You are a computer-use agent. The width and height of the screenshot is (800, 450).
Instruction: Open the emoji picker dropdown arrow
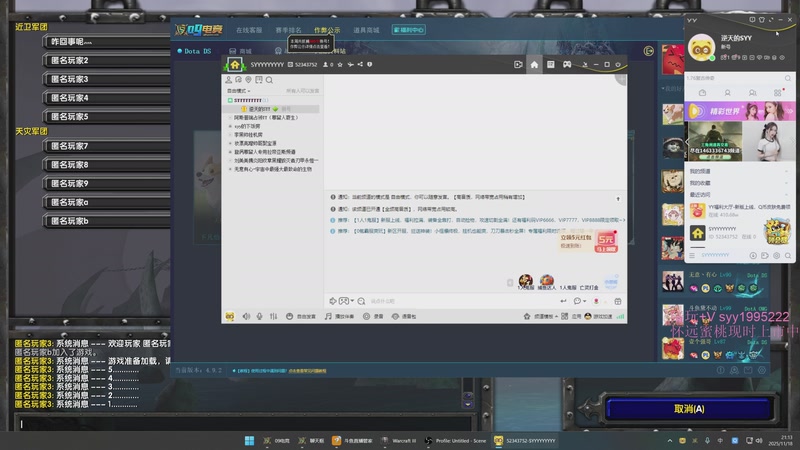click(x=352, y=301)
